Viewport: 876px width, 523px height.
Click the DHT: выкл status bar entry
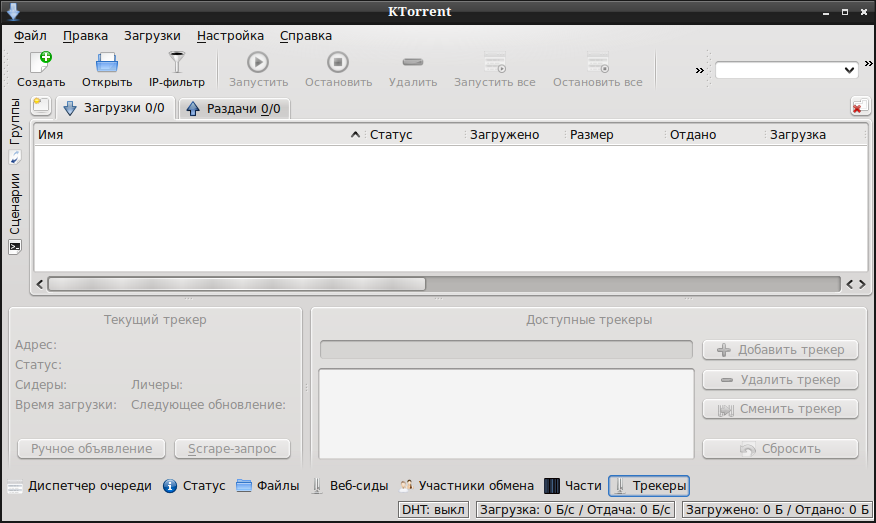click(434, 510)
